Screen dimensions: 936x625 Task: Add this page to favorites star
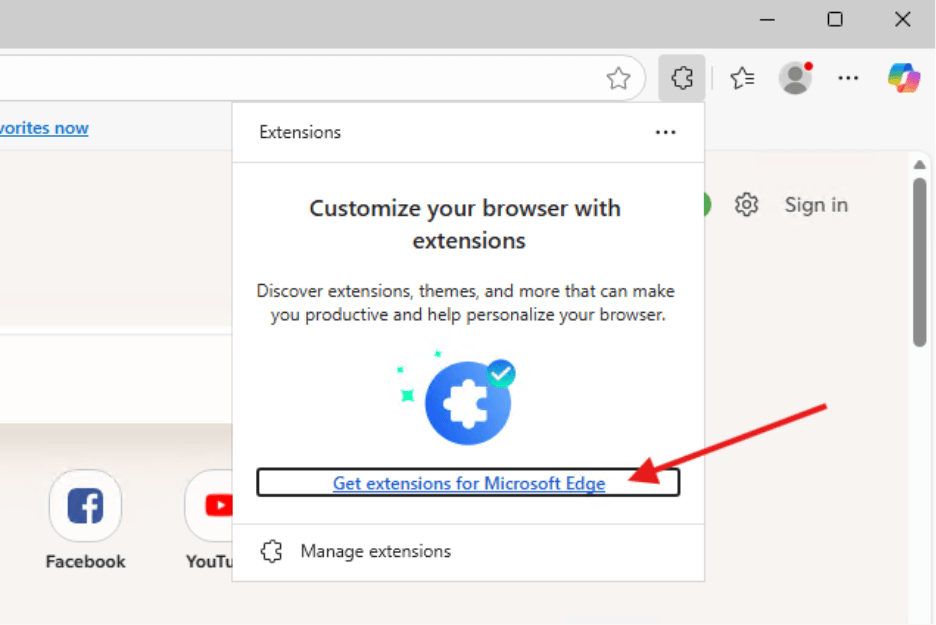(618, 78)
